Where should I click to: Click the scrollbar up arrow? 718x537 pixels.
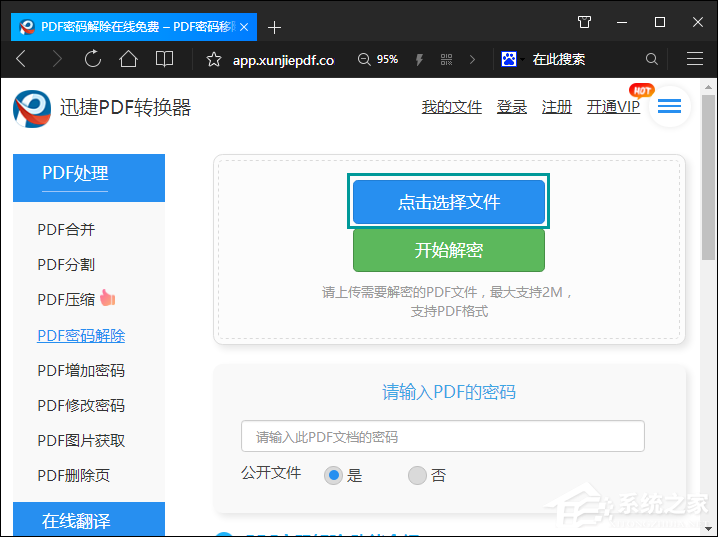tap(708, 87)
